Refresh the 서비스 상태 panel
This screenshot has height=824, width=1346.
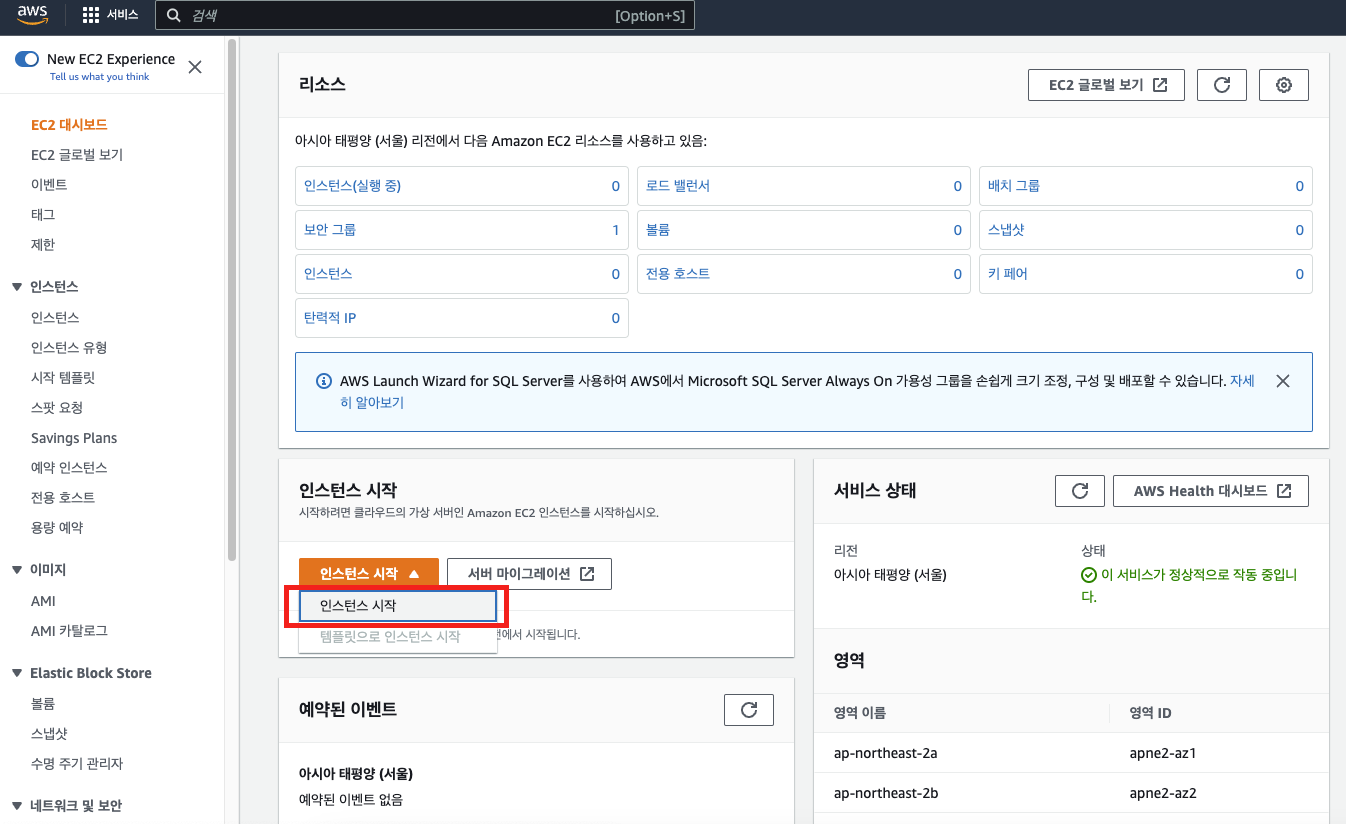(1080, 491)
